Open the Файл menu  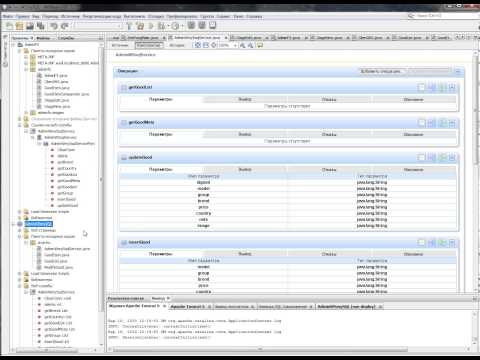coord(8,16)
